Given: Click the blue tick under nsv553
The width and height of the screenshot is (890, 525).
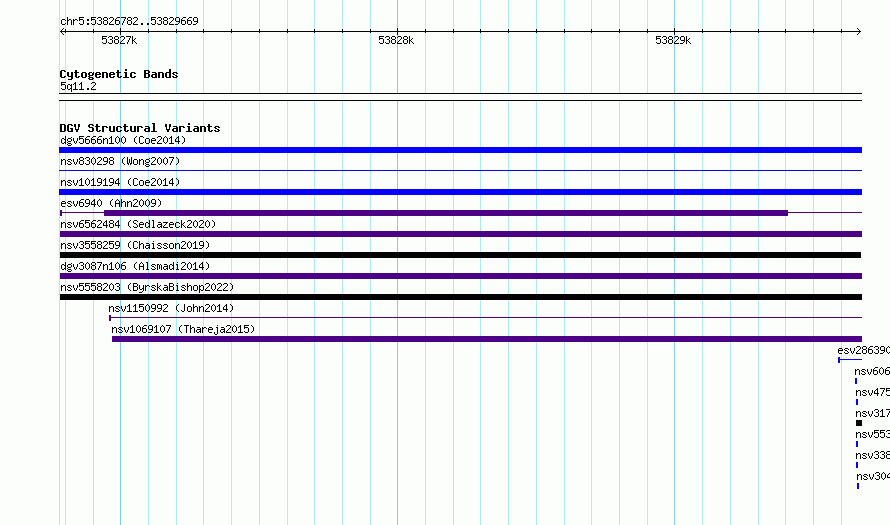Looking at the screenshot, I should 857,444.
